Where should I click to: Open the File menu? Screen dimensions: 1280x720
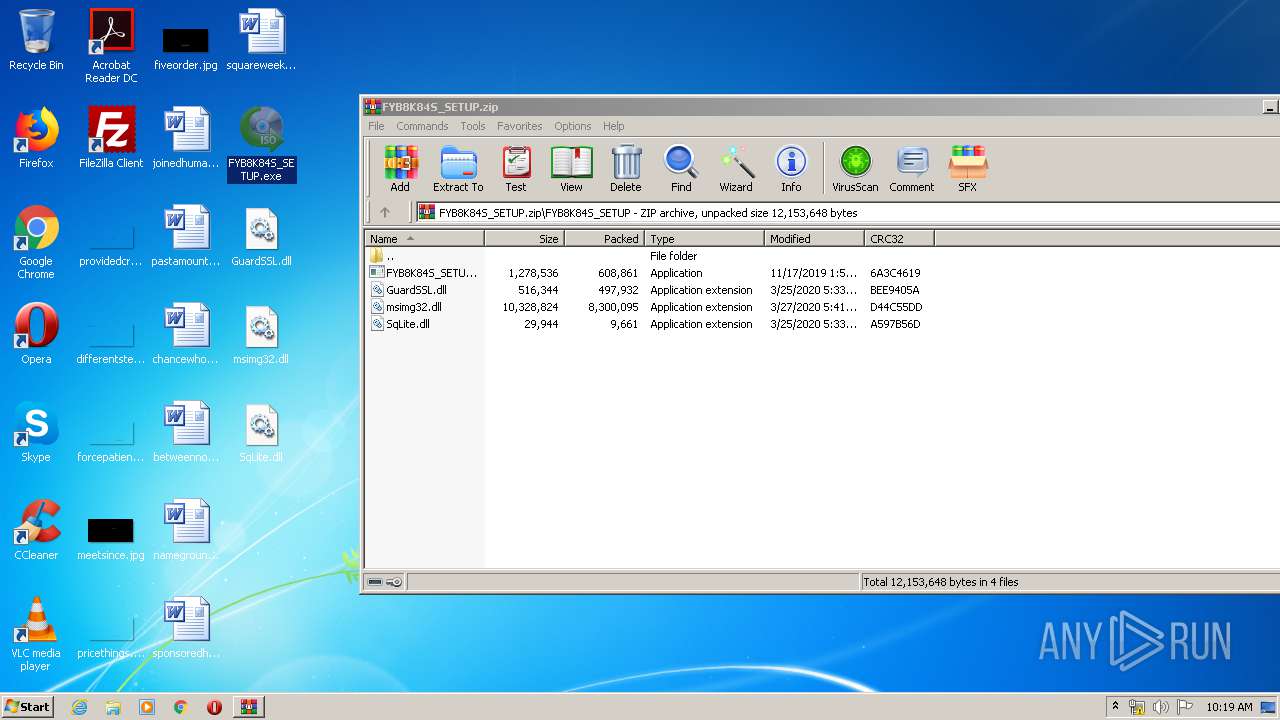point(376,126)
